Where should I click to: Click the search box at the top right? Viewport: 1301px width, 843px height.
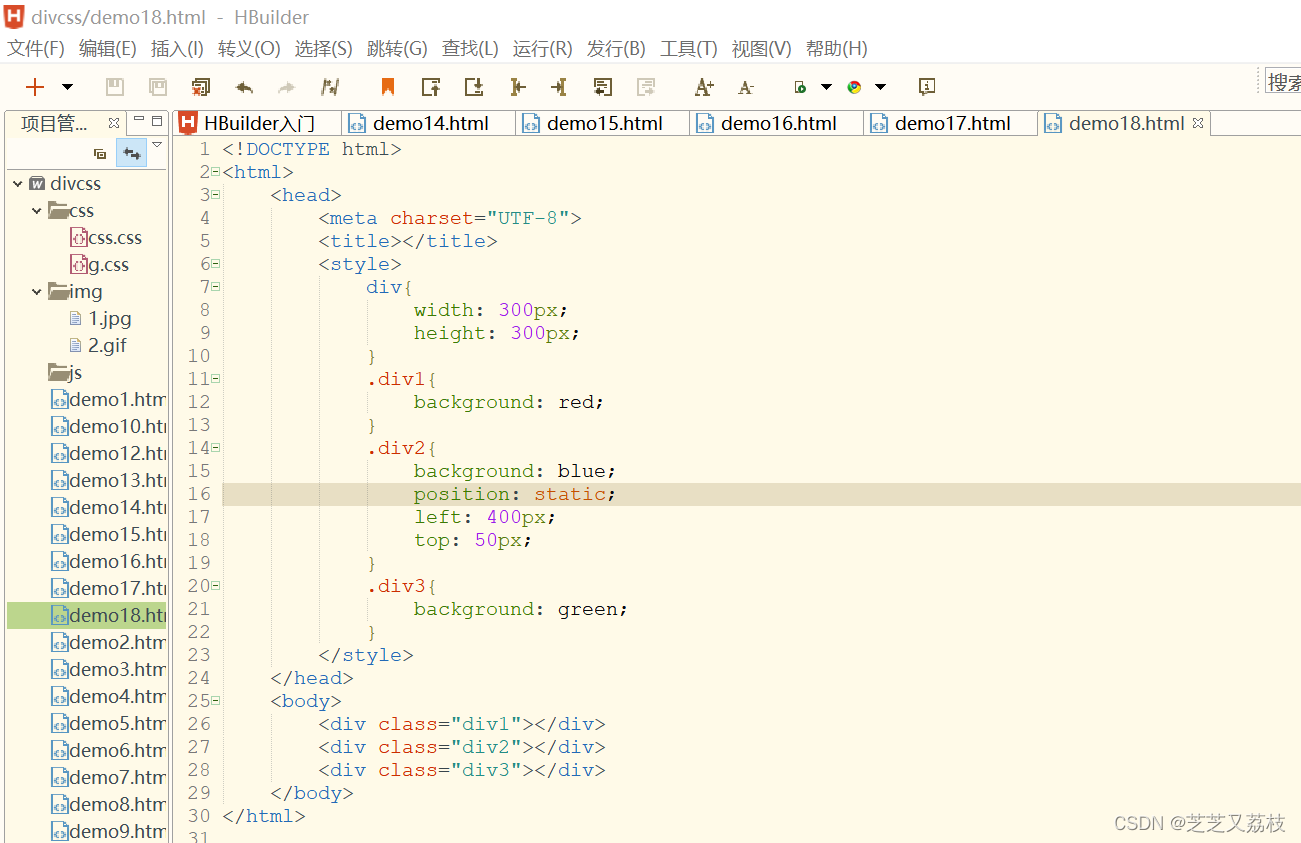(1283, 82)
